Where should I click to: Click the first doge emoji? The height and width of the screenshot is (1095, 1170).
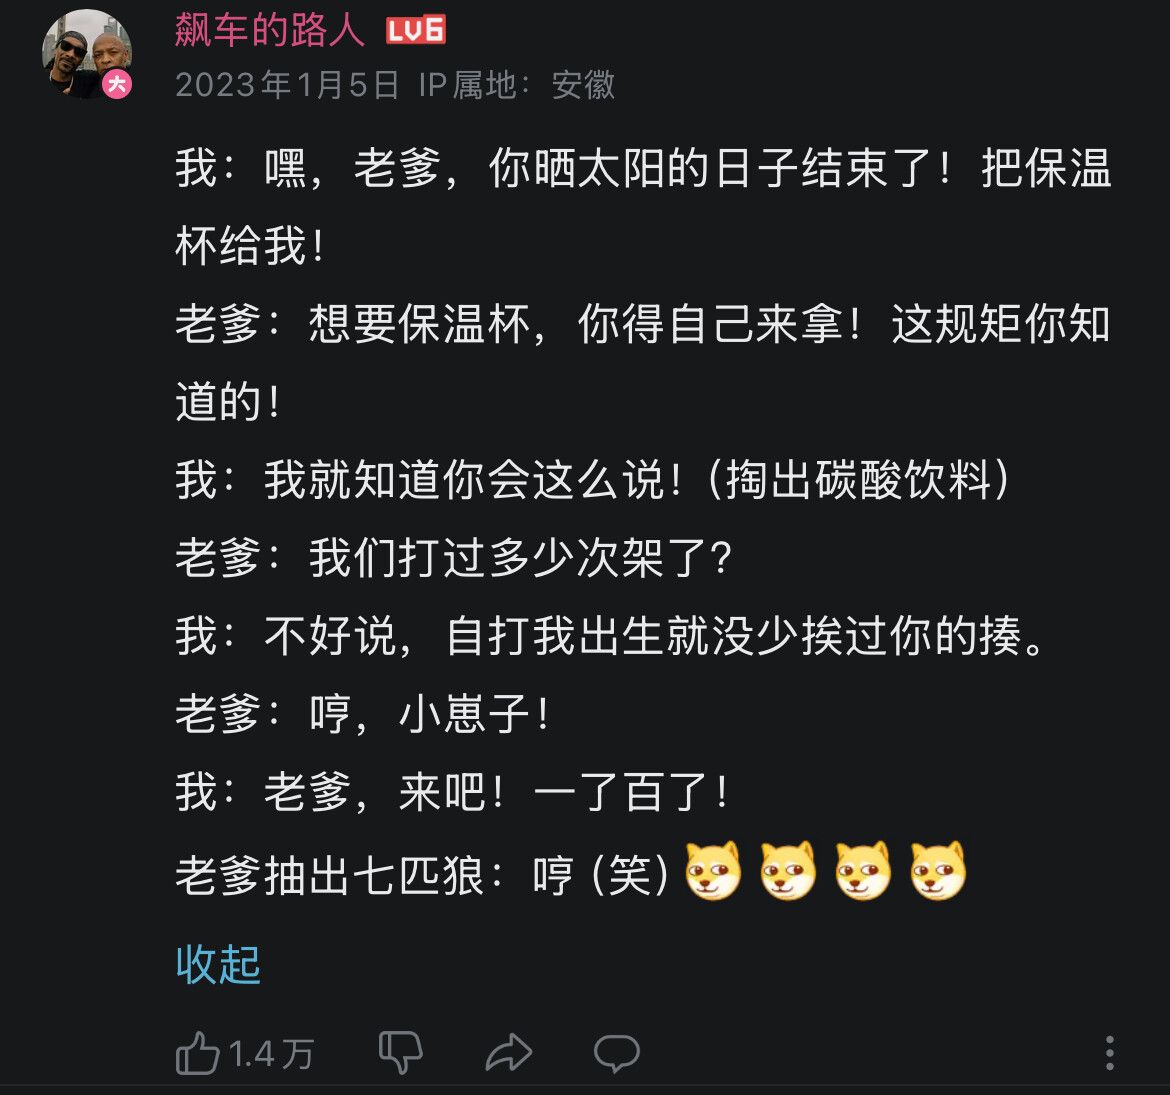coord(713,870)
